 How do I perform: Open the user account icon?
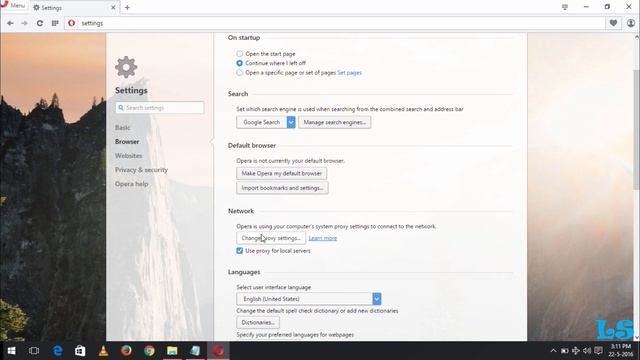tap(631, 23)
